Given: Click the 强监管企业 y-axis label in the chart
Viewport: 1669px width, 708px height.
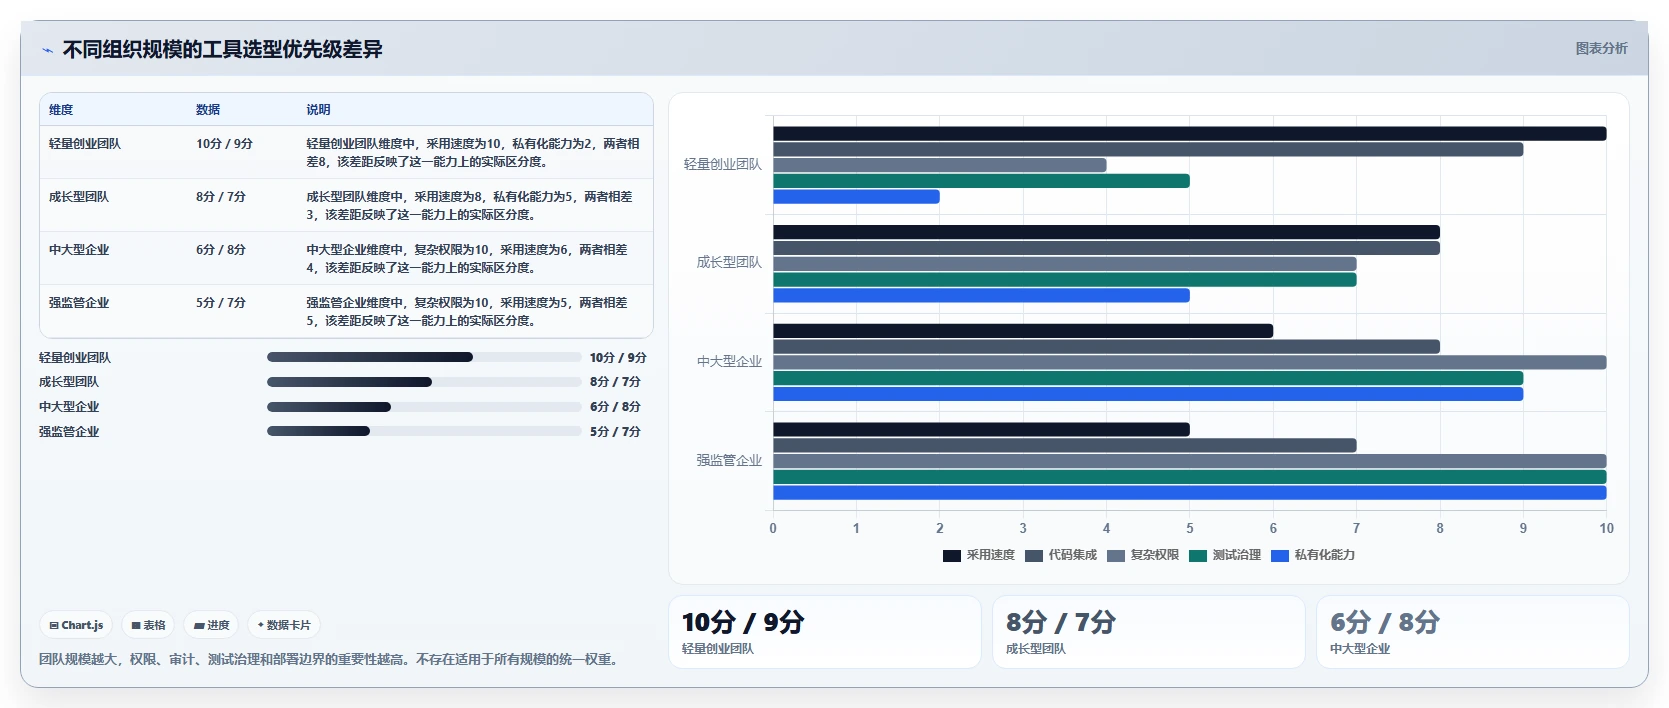Looking at the screenshot, I should click(x=730, y=460).
